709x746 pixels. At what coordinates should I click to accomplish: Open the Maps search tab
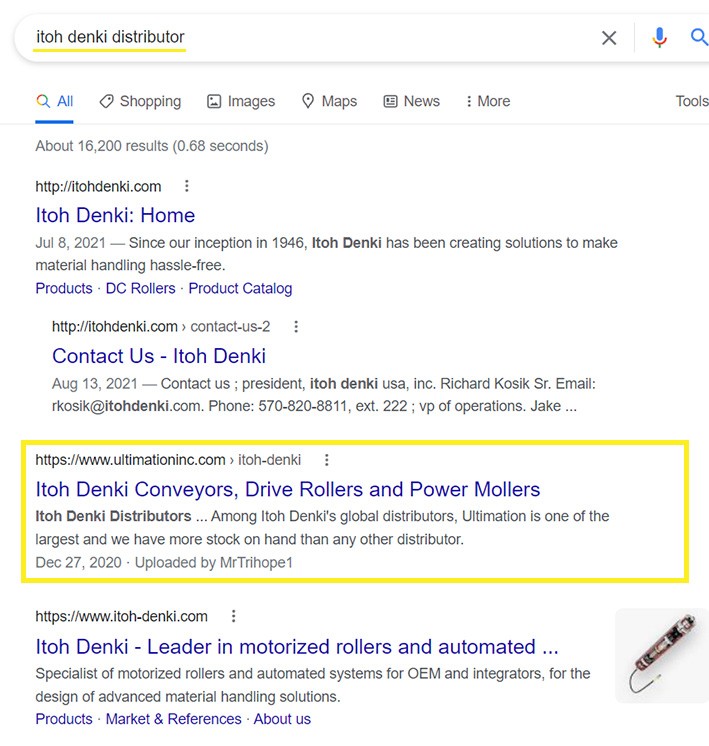329,101
